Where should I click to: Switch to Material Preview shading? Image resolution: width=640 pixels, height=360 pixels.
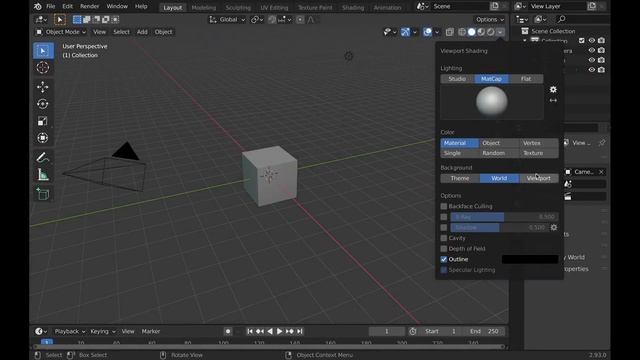pyautogui.click(x=481, y=32)
